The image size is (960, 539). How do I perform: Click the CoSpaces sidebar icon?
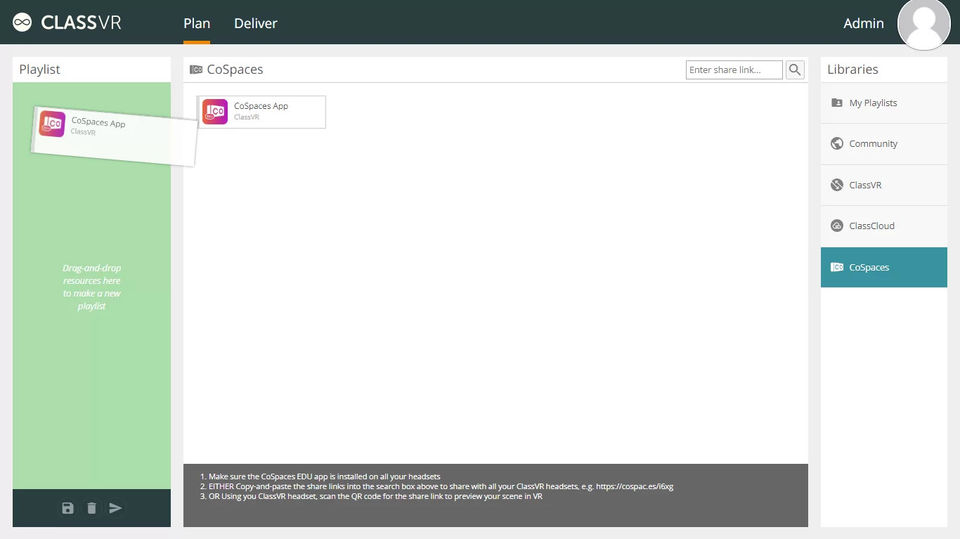836,267
